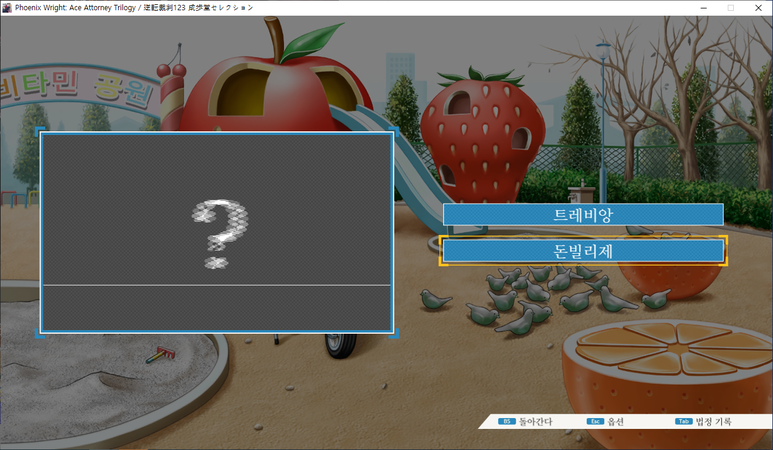This screenshot has height=450, width=773.
Task: Close the Ace Attorney Trilogy window
Action: point(758,8)
